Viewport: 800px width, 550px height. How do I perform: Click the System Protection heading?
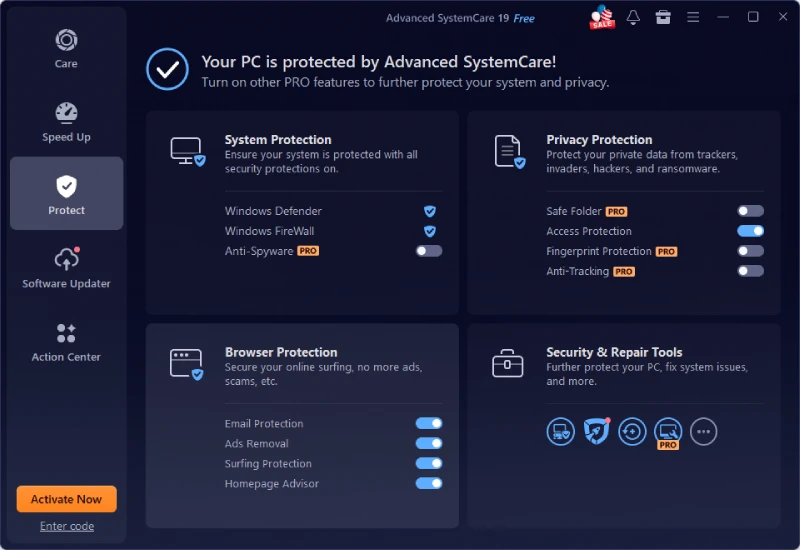coord(278,140)
